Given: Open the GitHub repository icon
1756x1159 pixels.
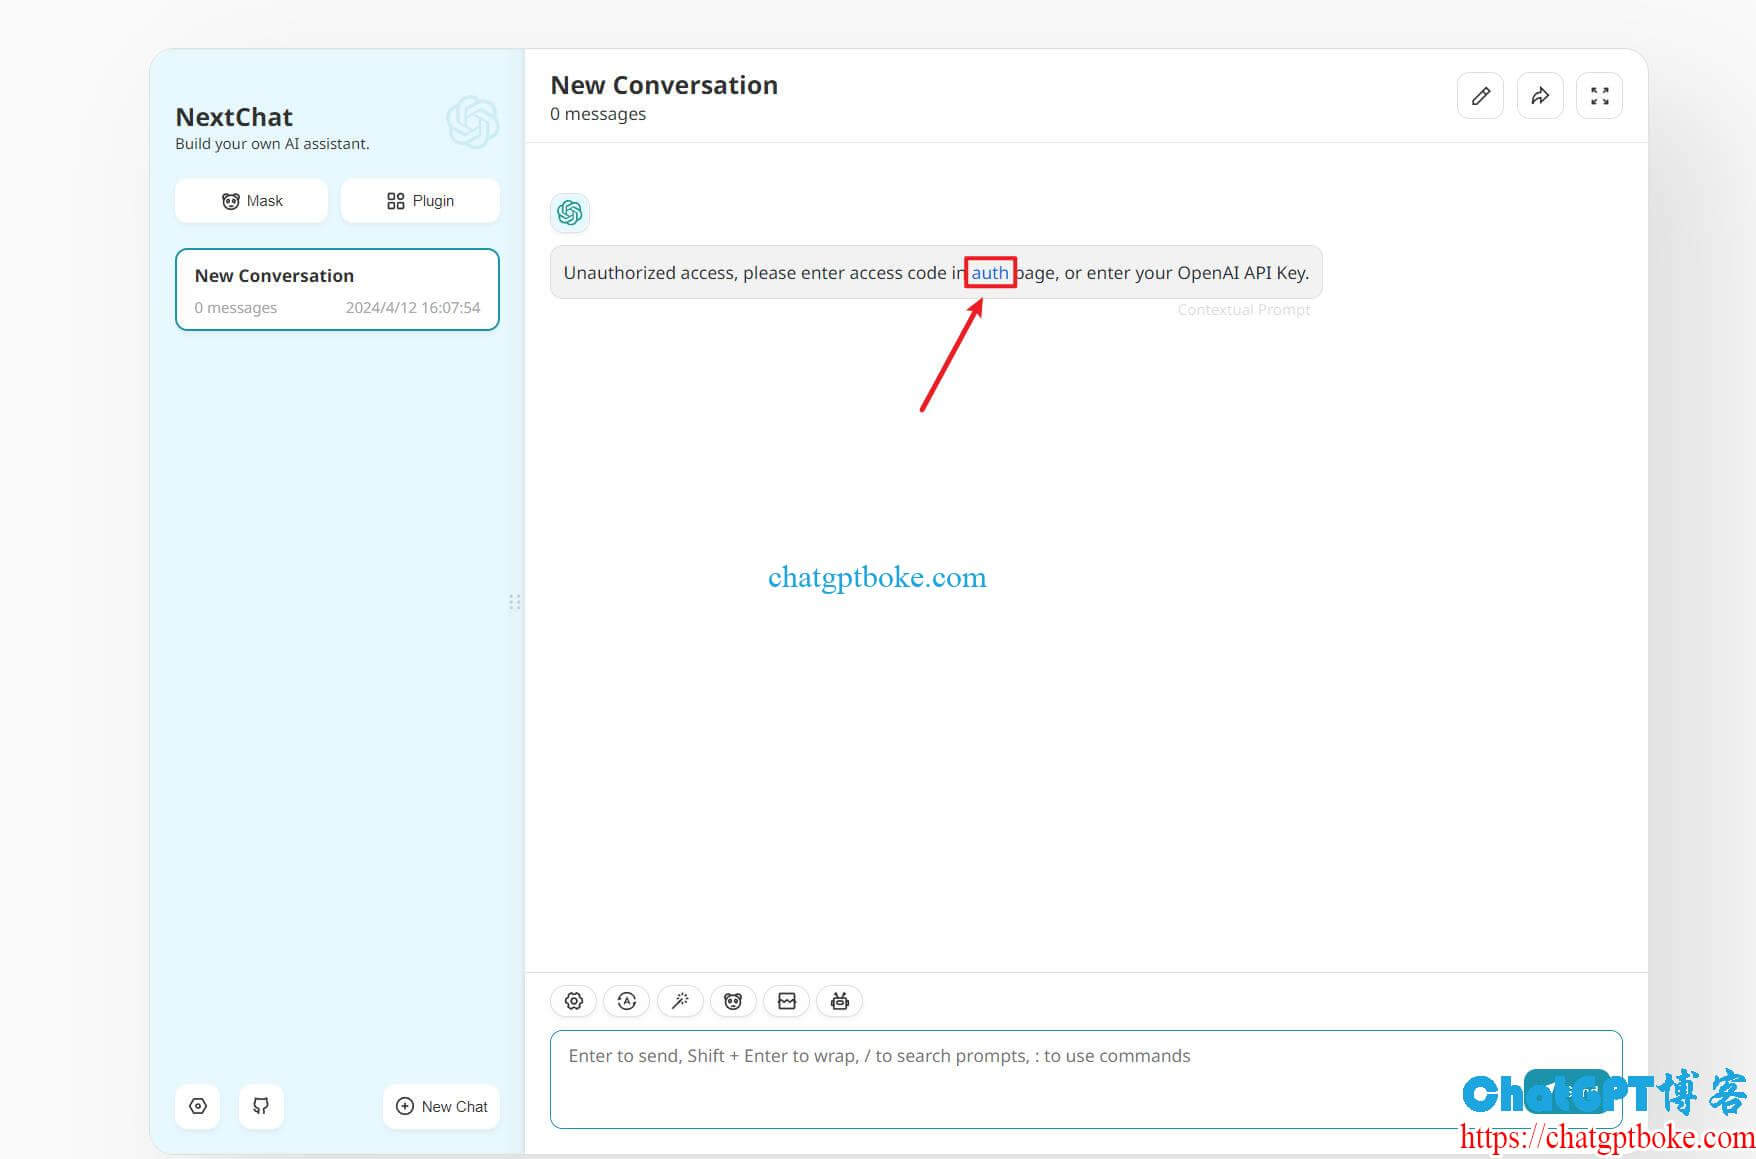Looking at the screenshot, I should click(261, 1106).
